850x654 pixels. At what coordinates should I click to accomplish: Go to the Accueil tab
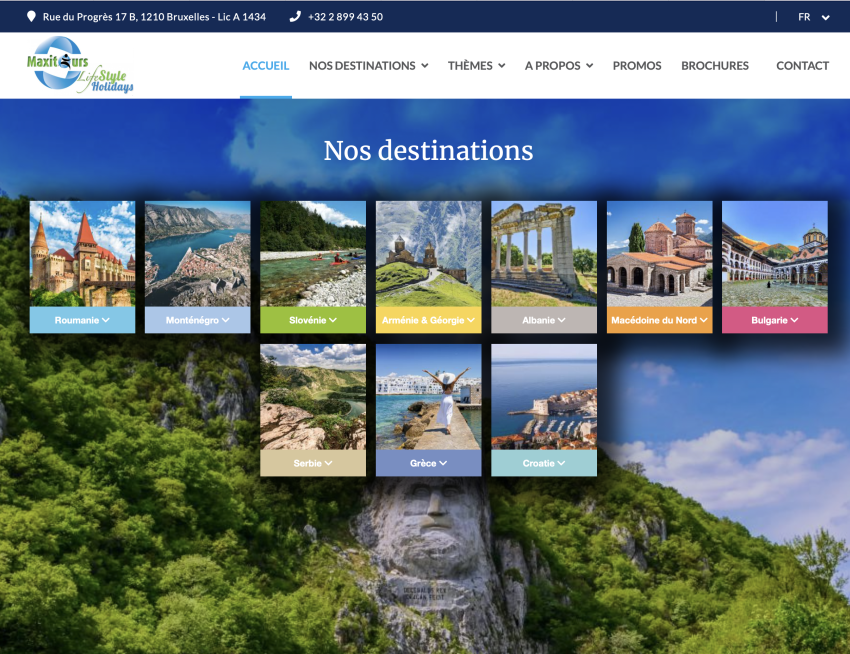click(265, 66)
